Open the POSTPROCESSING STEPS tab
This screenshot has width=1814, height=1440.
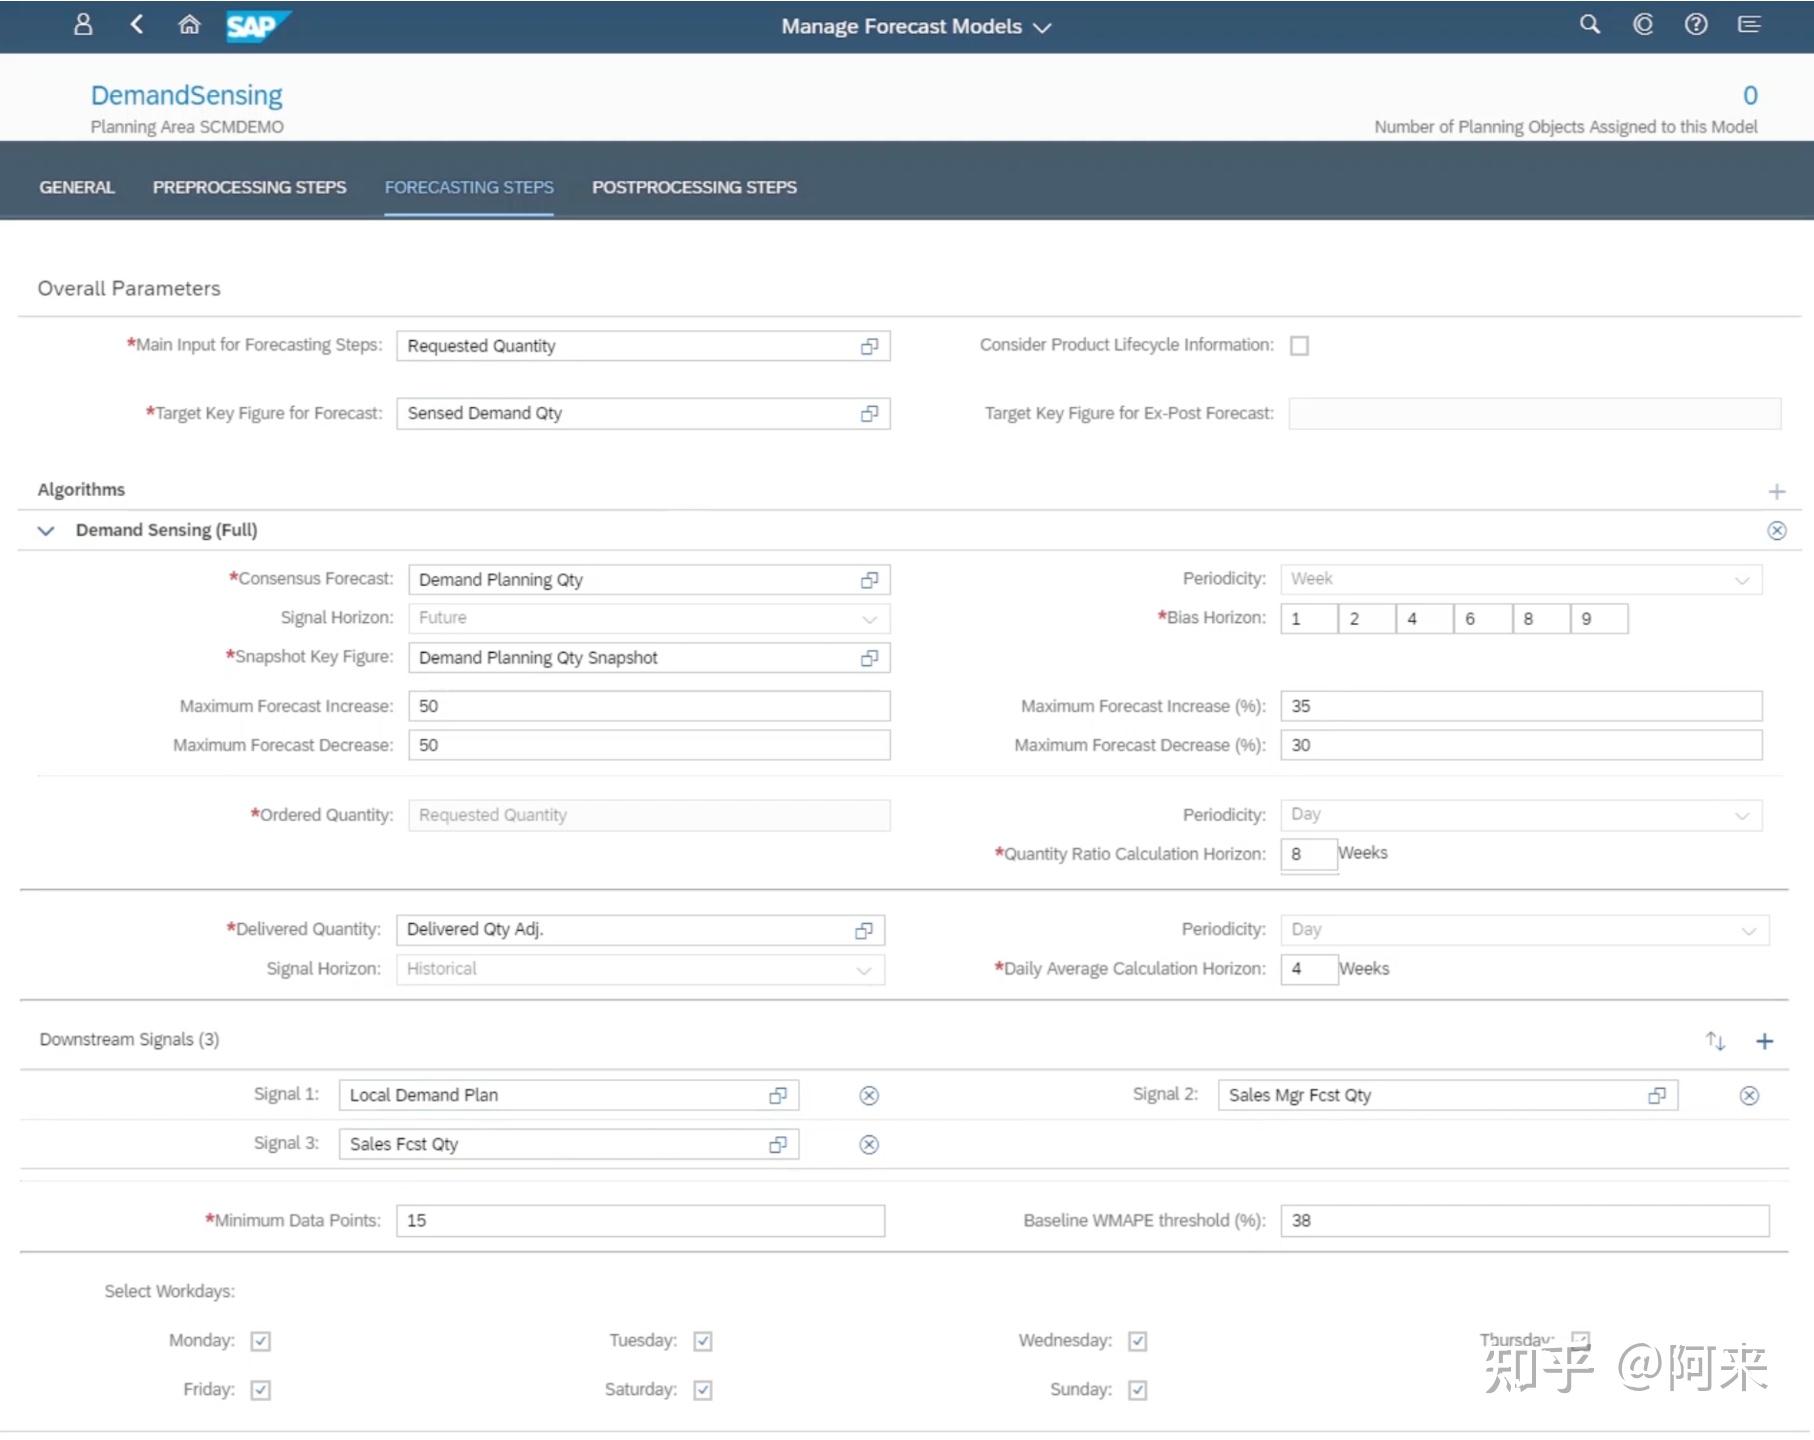pyautogui.click(x=694, y=187)
